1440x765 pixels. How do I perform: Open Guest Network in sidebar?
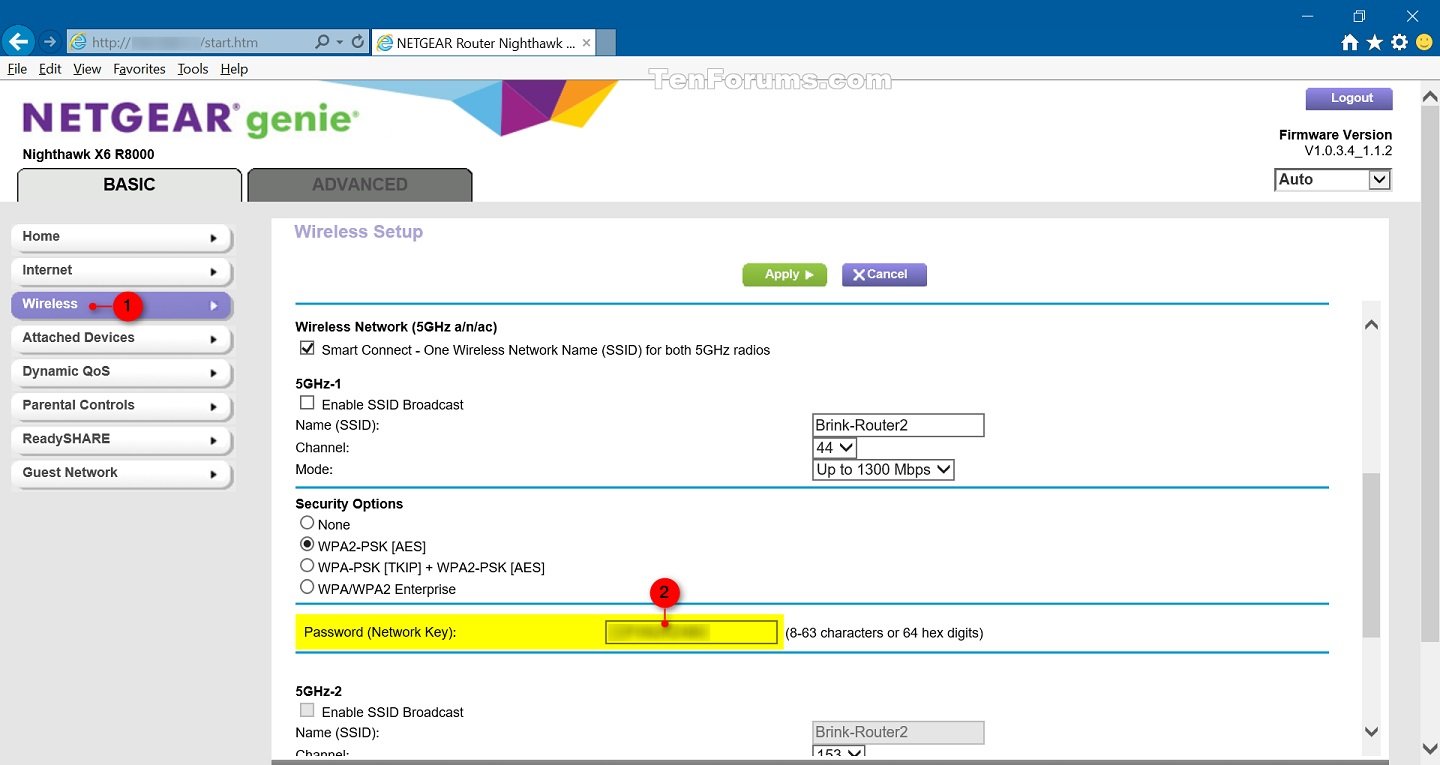tap(121, 473)
